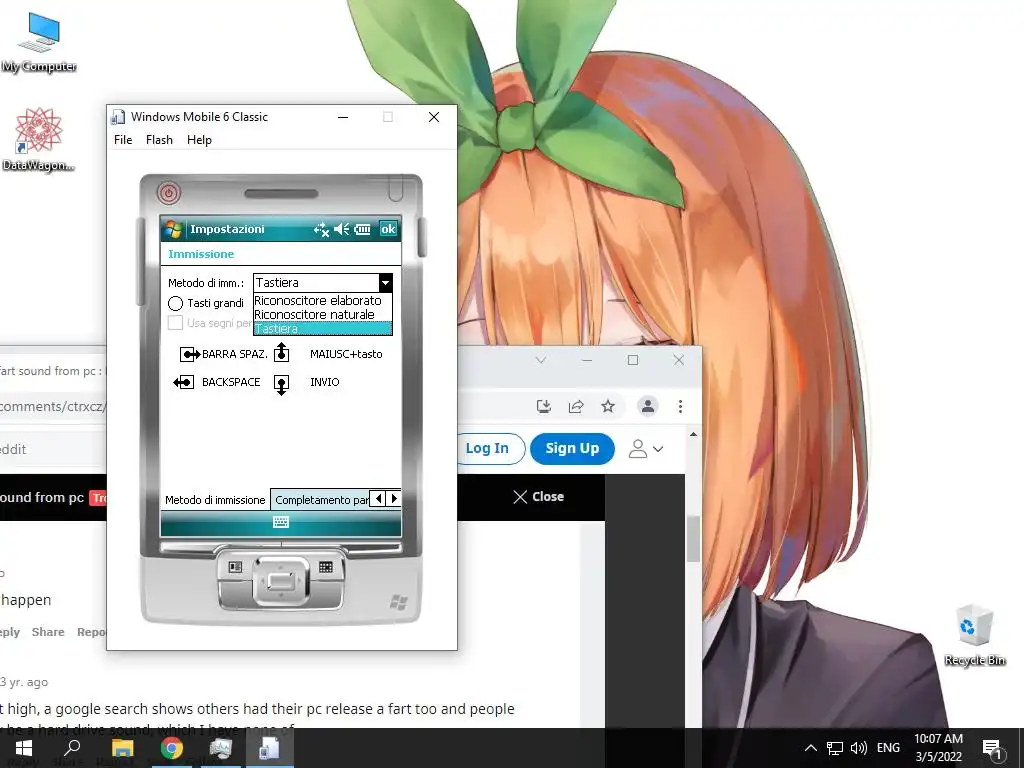Click the Share link under Reddit comment
1024x768 pixels.
coord(48,632)
